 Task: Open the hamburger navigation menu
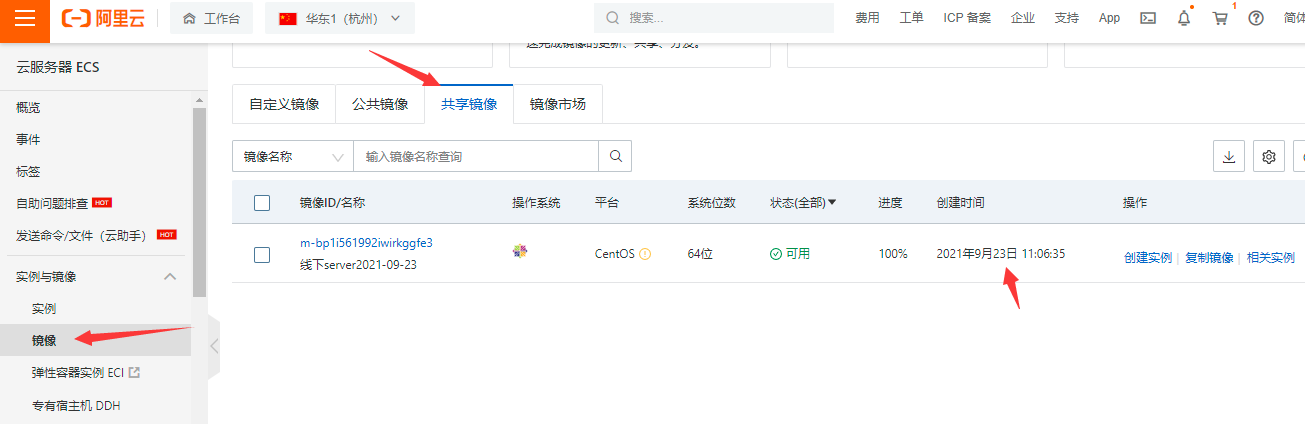pyautogui.click(x=25, y=19)
